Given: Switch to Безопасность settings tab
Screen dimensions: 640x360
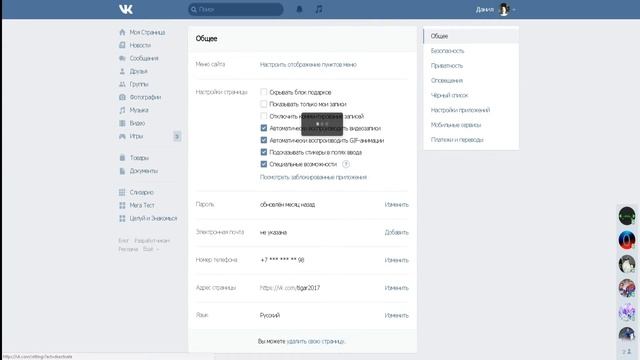Looking at the screenshot, I should [471, 51].
